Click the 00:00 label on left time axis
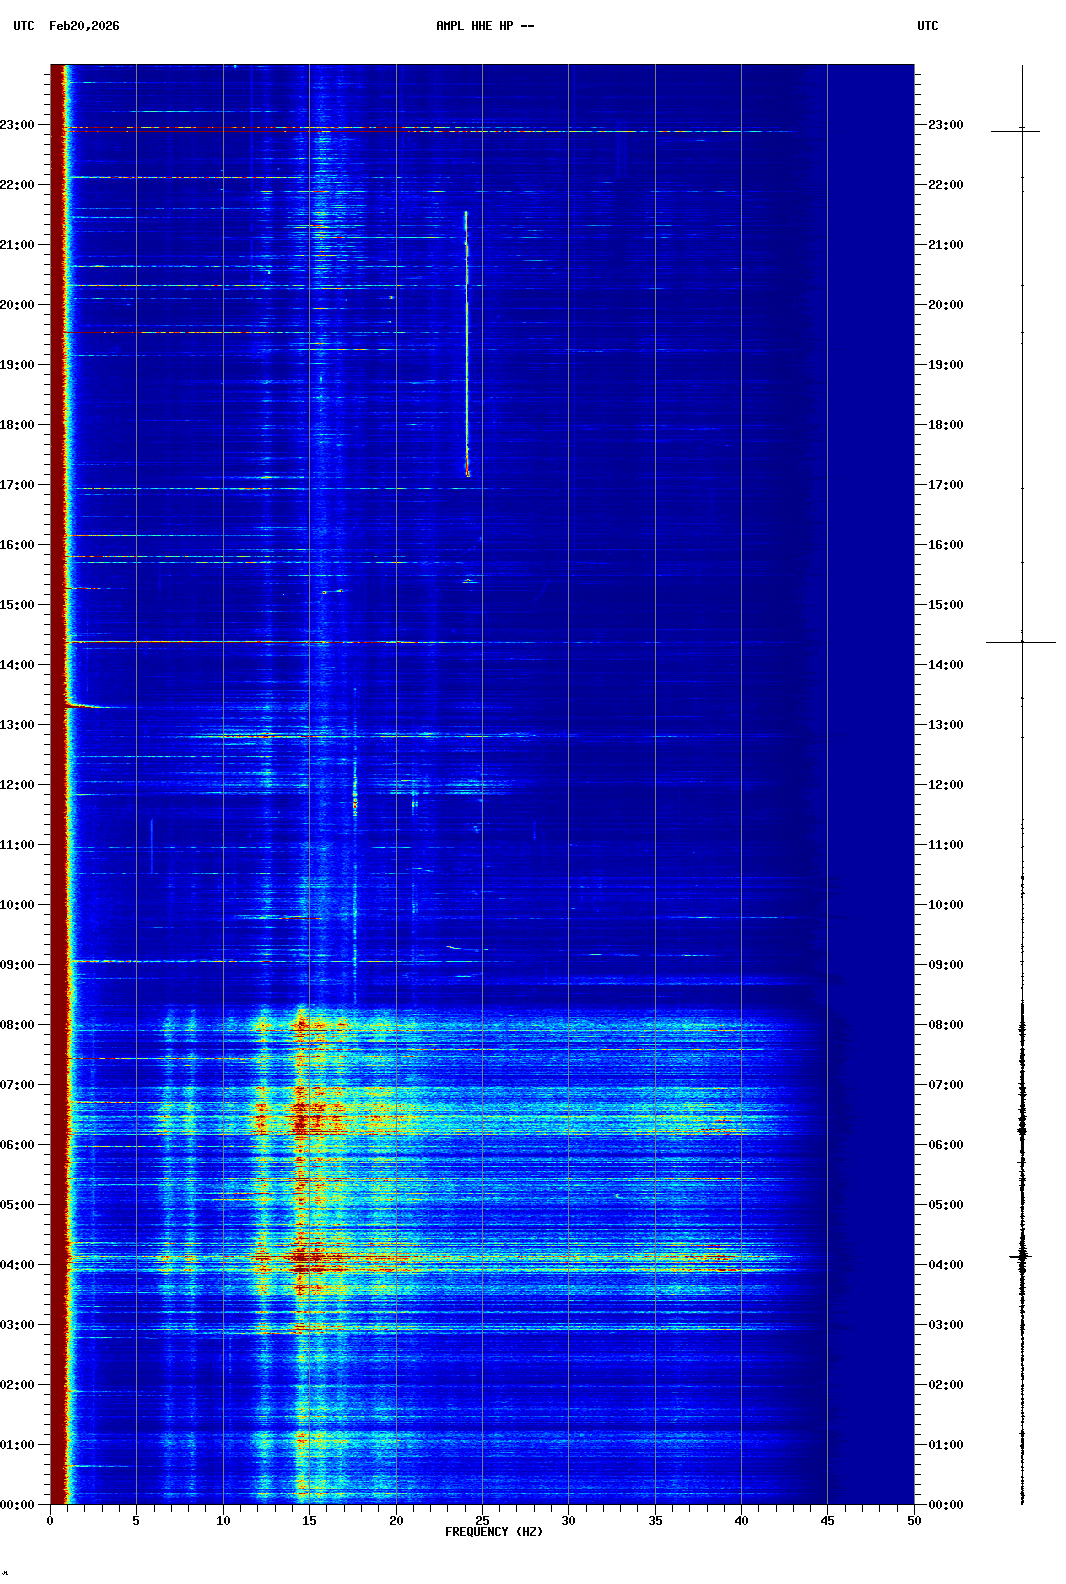Viewport: 1066px width, 1584px height. click(18, 1505)
